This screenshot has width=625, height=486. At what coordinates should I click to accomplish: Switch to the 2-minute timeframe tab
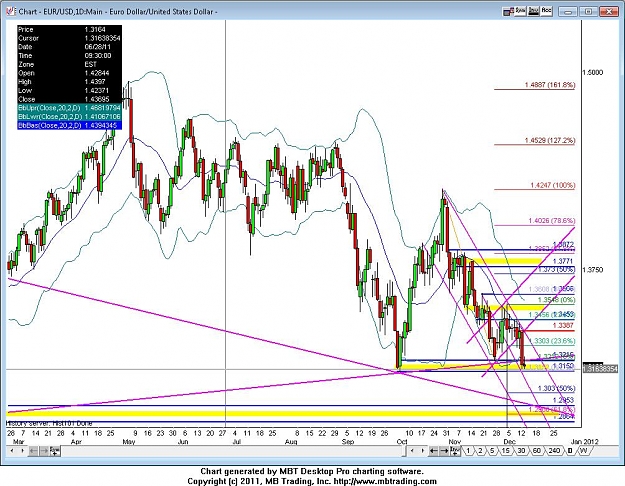click(480, 451)
